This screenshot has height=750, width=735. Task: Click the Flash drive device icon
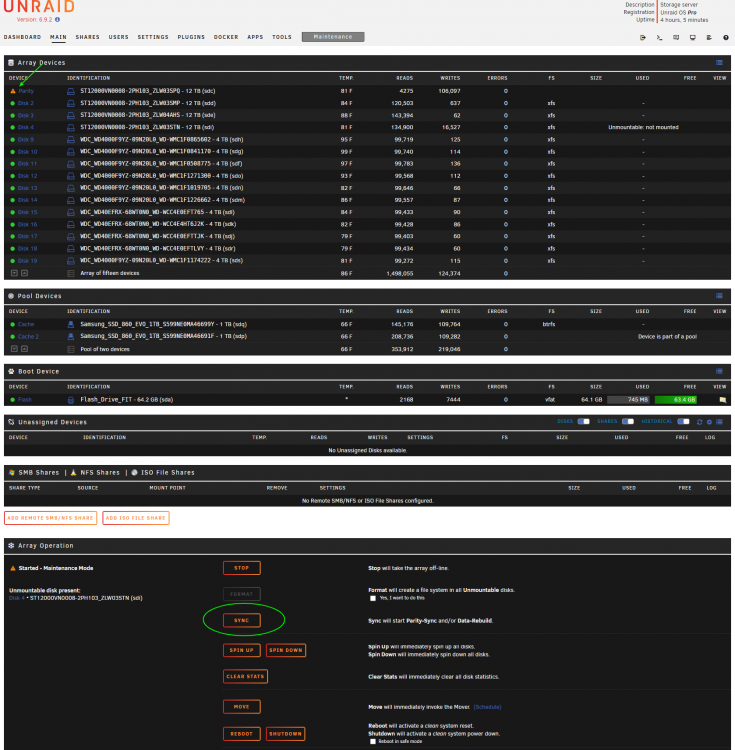click(71, 400)
